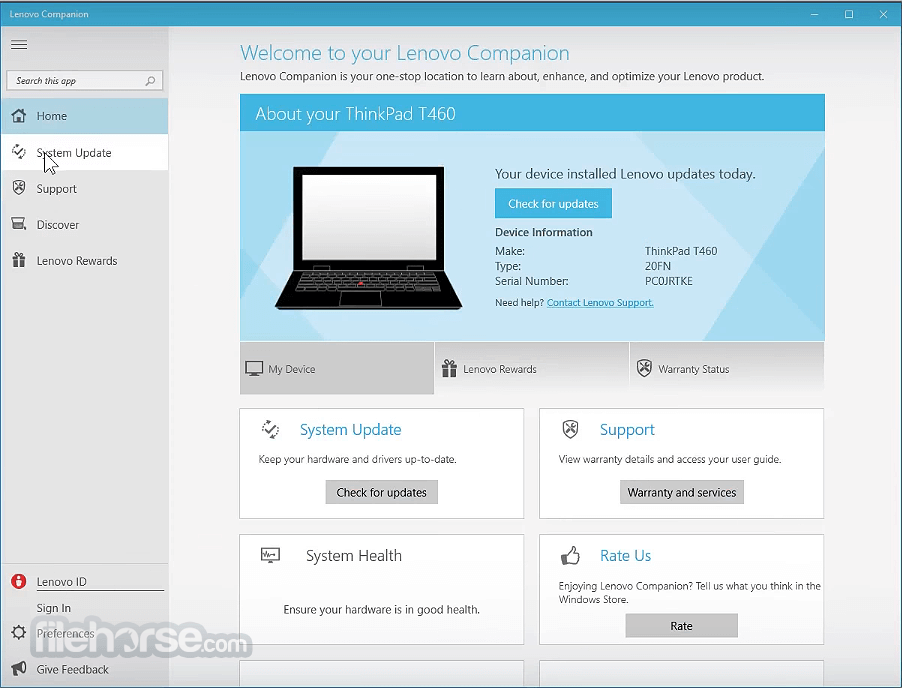Click the Support card shield icon

click(571, 429)
